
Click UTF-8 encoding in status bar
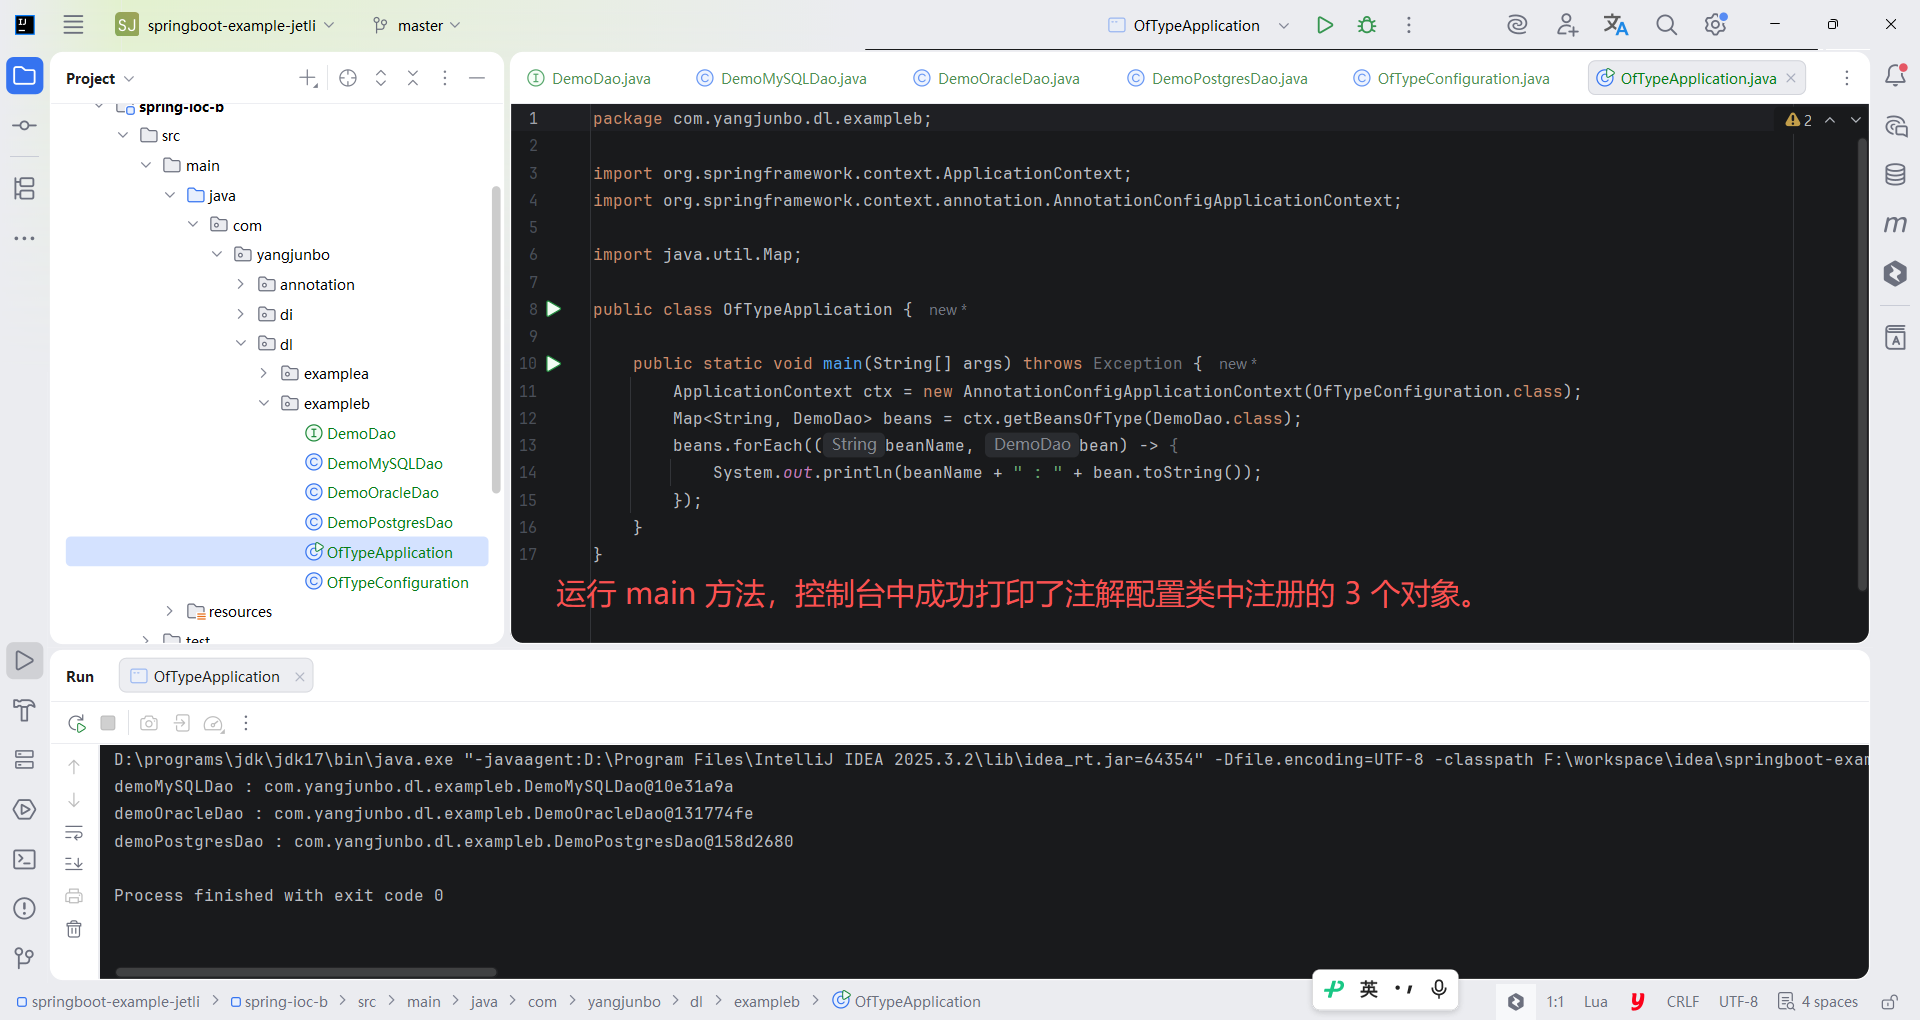click(x=1738, y=1001)
